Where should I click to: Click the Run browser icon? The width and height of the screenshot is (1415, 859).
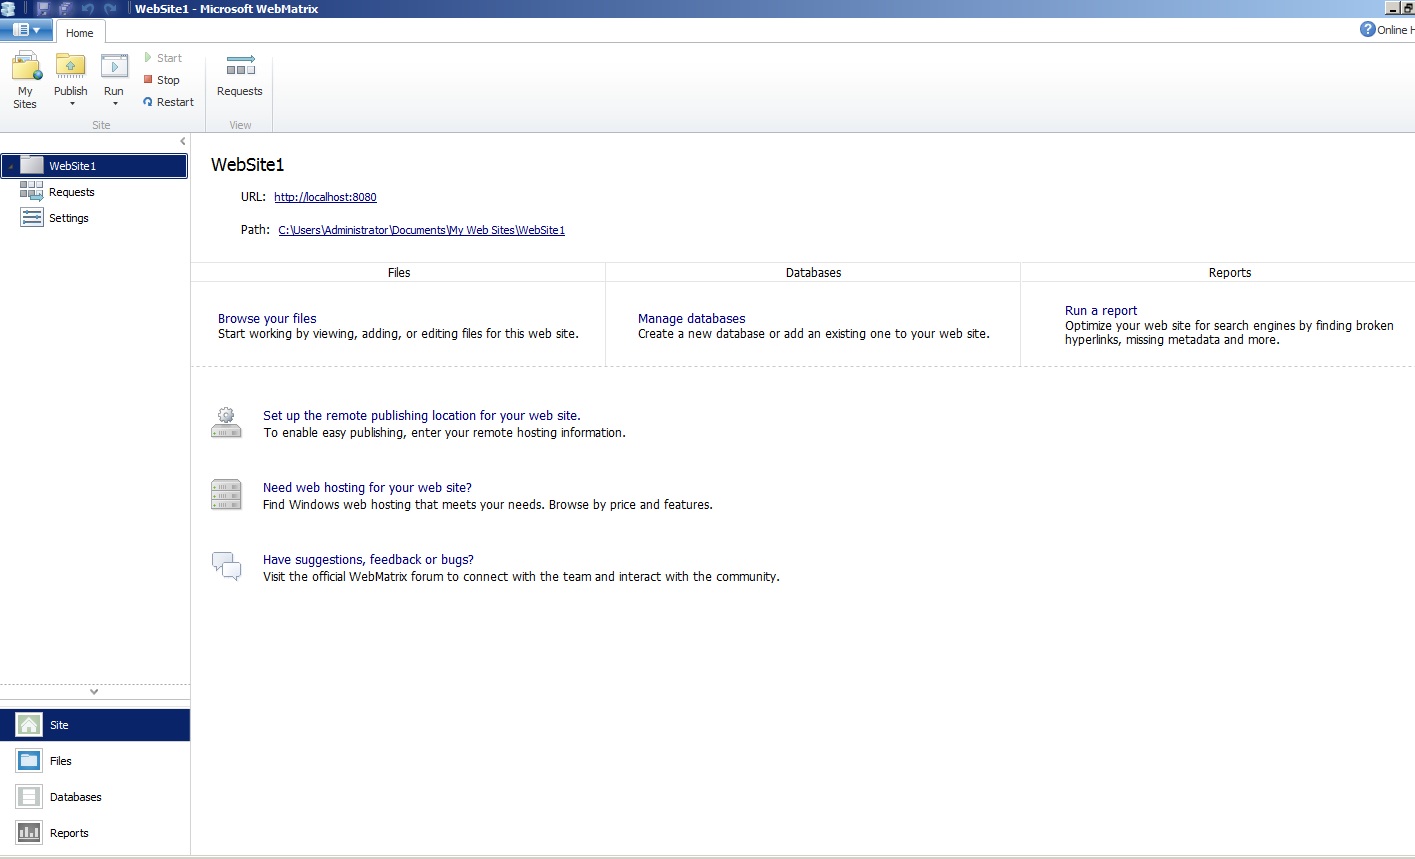coord(114,66)
